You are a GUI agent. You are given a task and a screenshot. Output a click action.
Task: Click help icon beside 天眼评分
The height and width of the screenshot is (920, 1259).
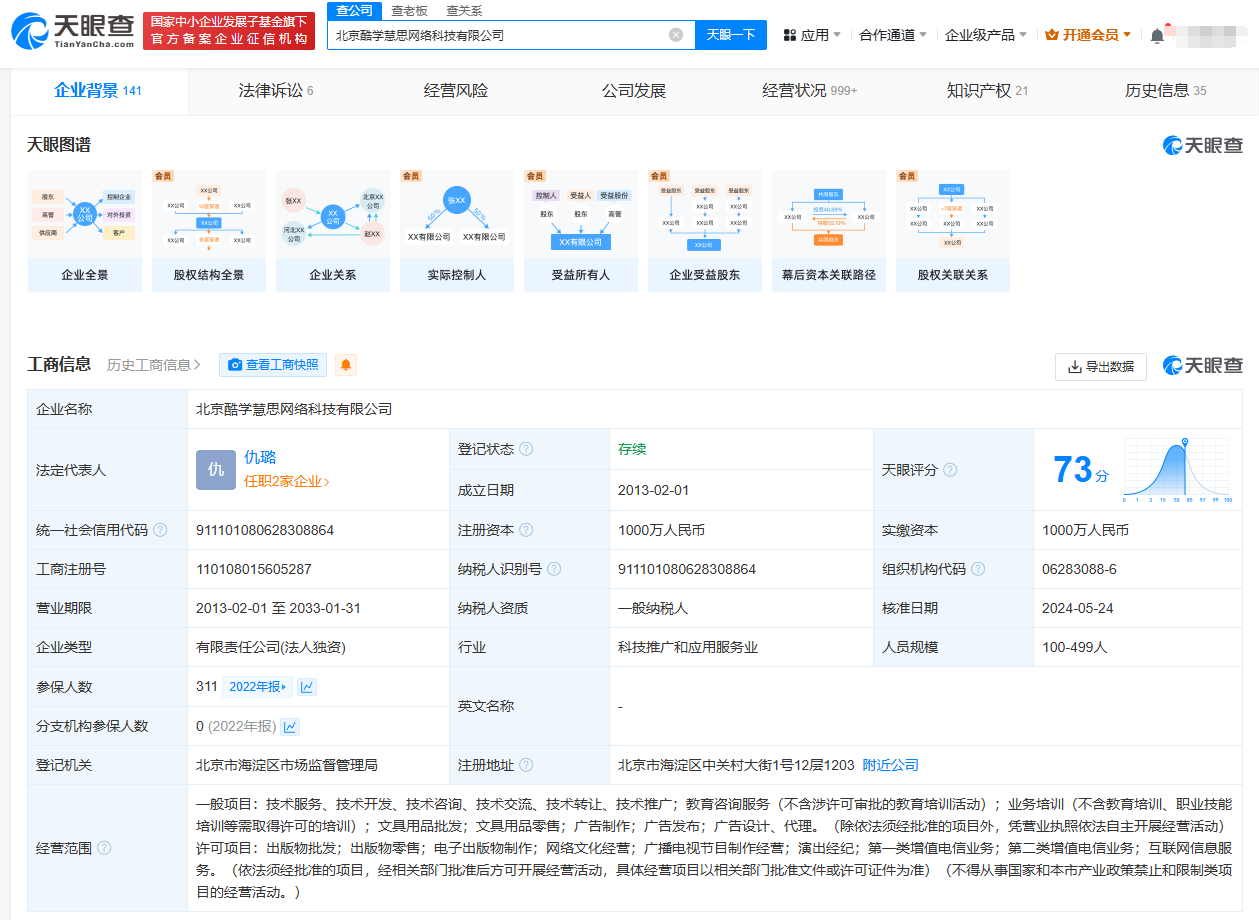click(x=950, y=470)
